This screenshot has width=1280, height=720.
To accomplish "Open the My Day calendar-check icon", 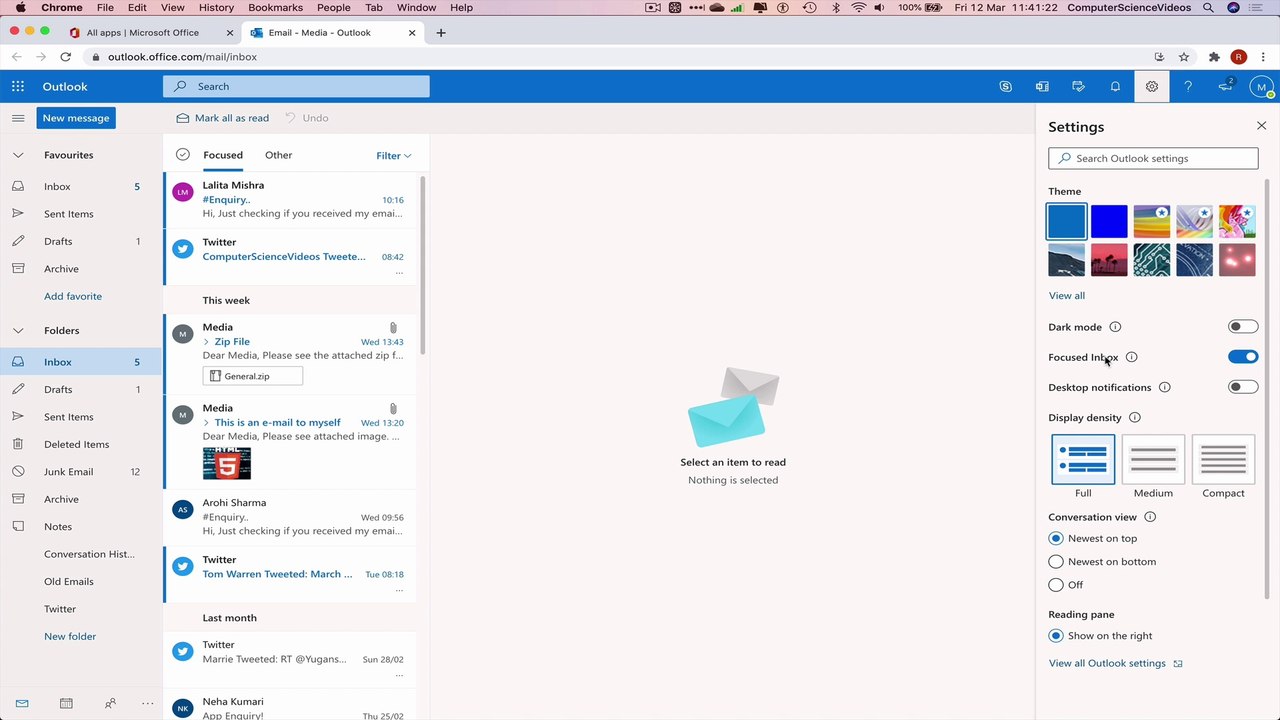I will tap(1079, 87).
